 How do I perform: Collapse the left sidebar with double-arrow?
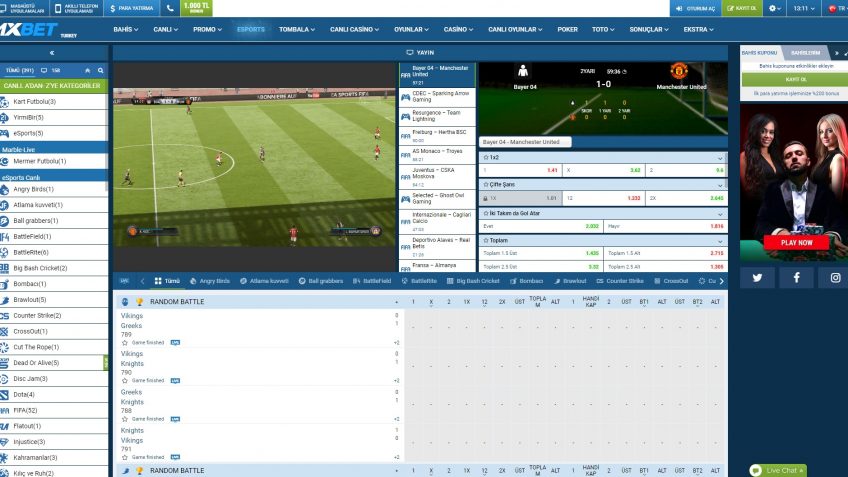[x=52, y=52]
